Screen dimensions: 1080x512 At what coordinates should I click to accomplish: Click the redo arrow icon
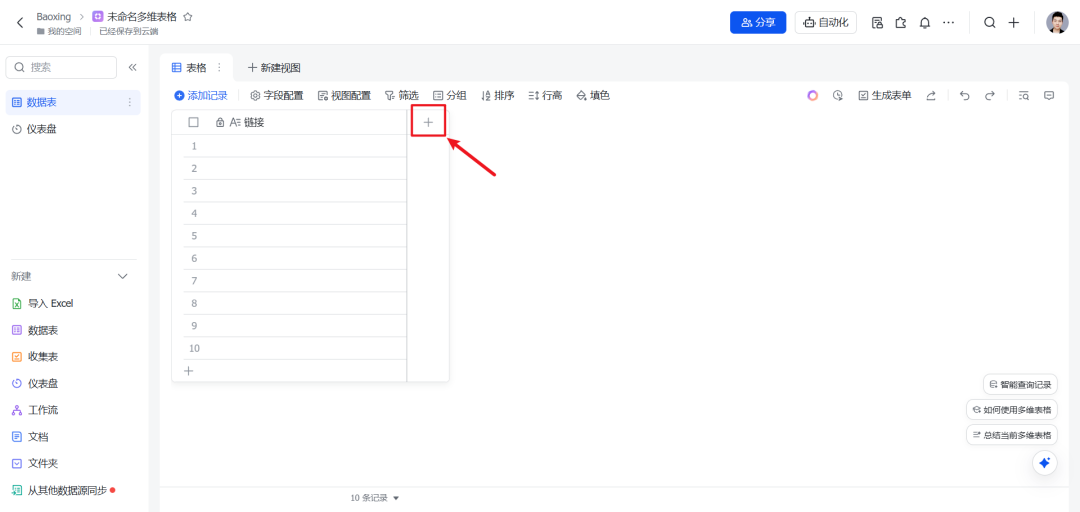point(990,96)
